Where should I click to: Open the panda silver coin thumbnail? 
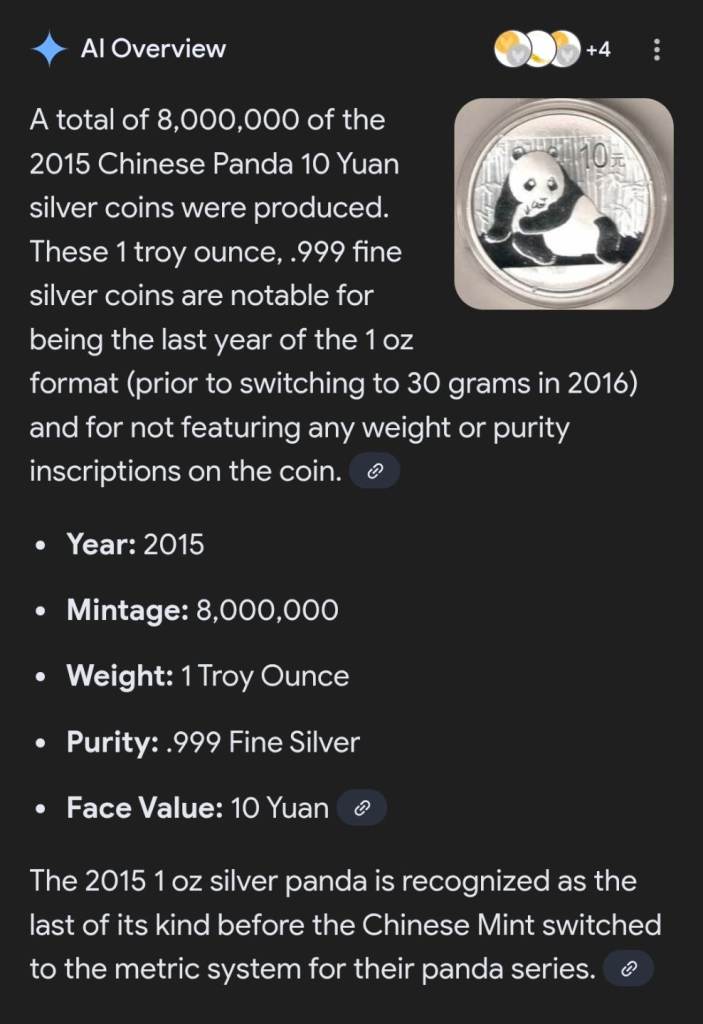[x=563, y=203]
